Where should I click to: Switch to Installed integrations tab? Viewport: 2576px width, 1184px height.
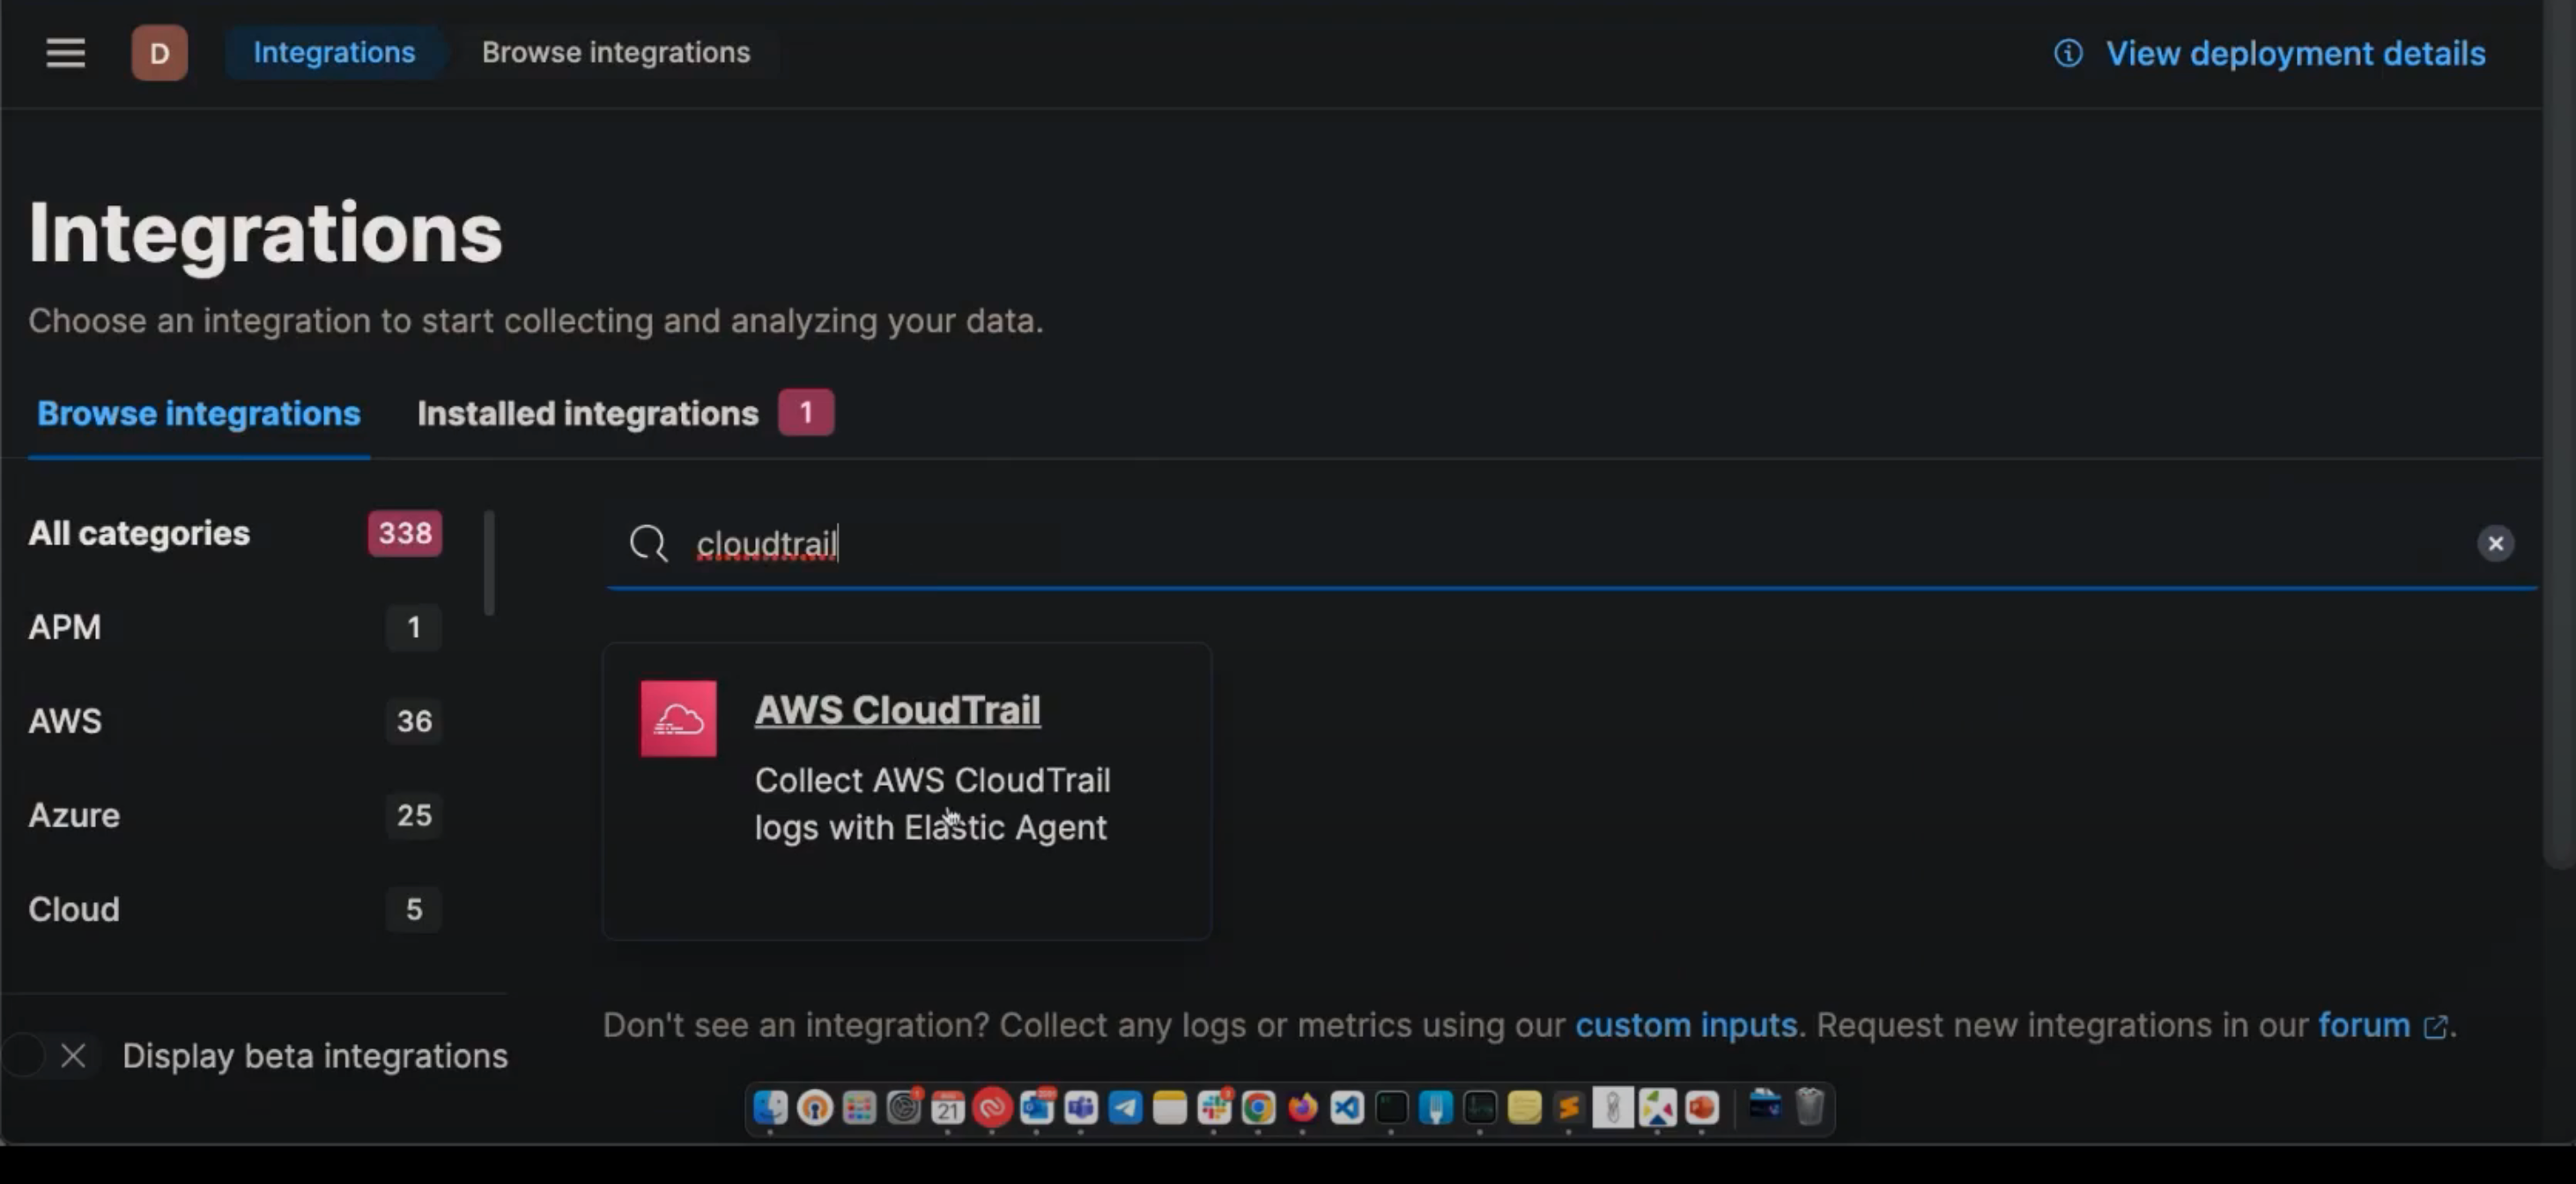tap(588, 414)
